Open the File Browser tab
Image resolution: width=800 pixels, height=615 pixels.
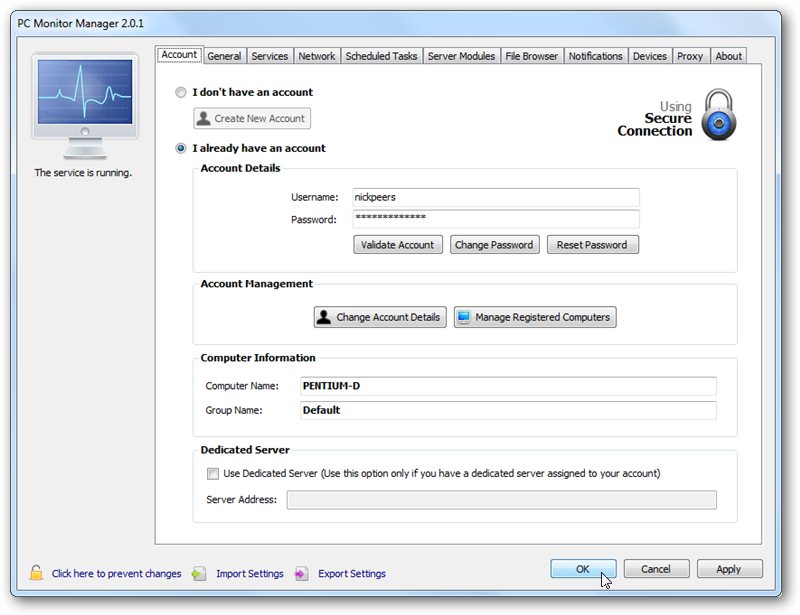[x=531, y=56]
